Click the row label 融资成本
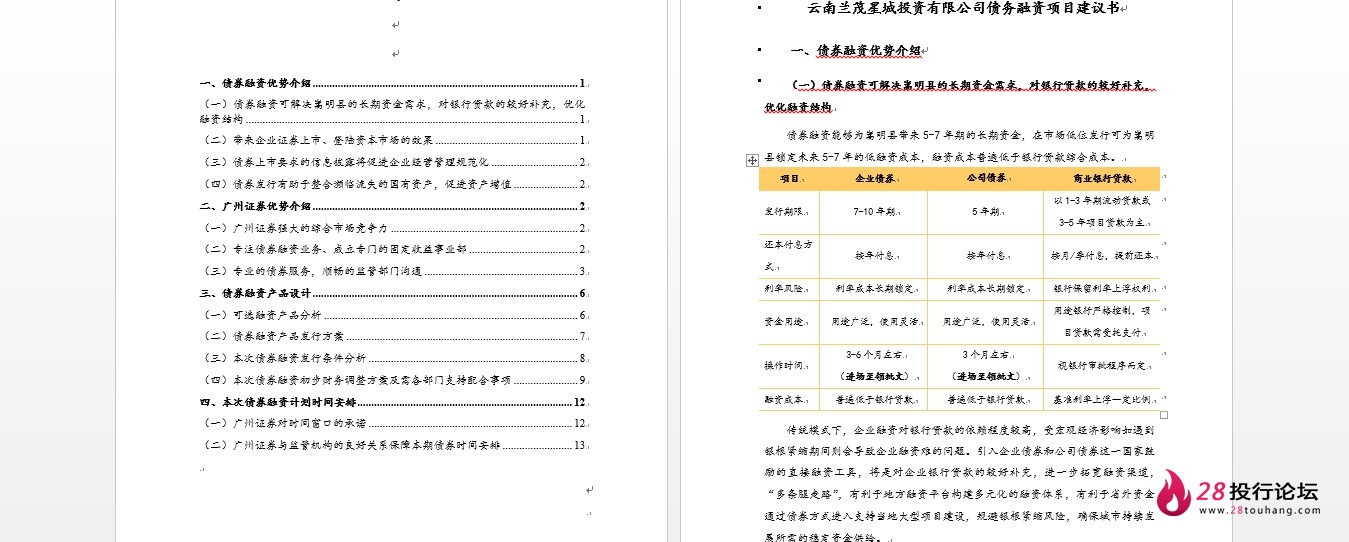 [x=787, y=399]
